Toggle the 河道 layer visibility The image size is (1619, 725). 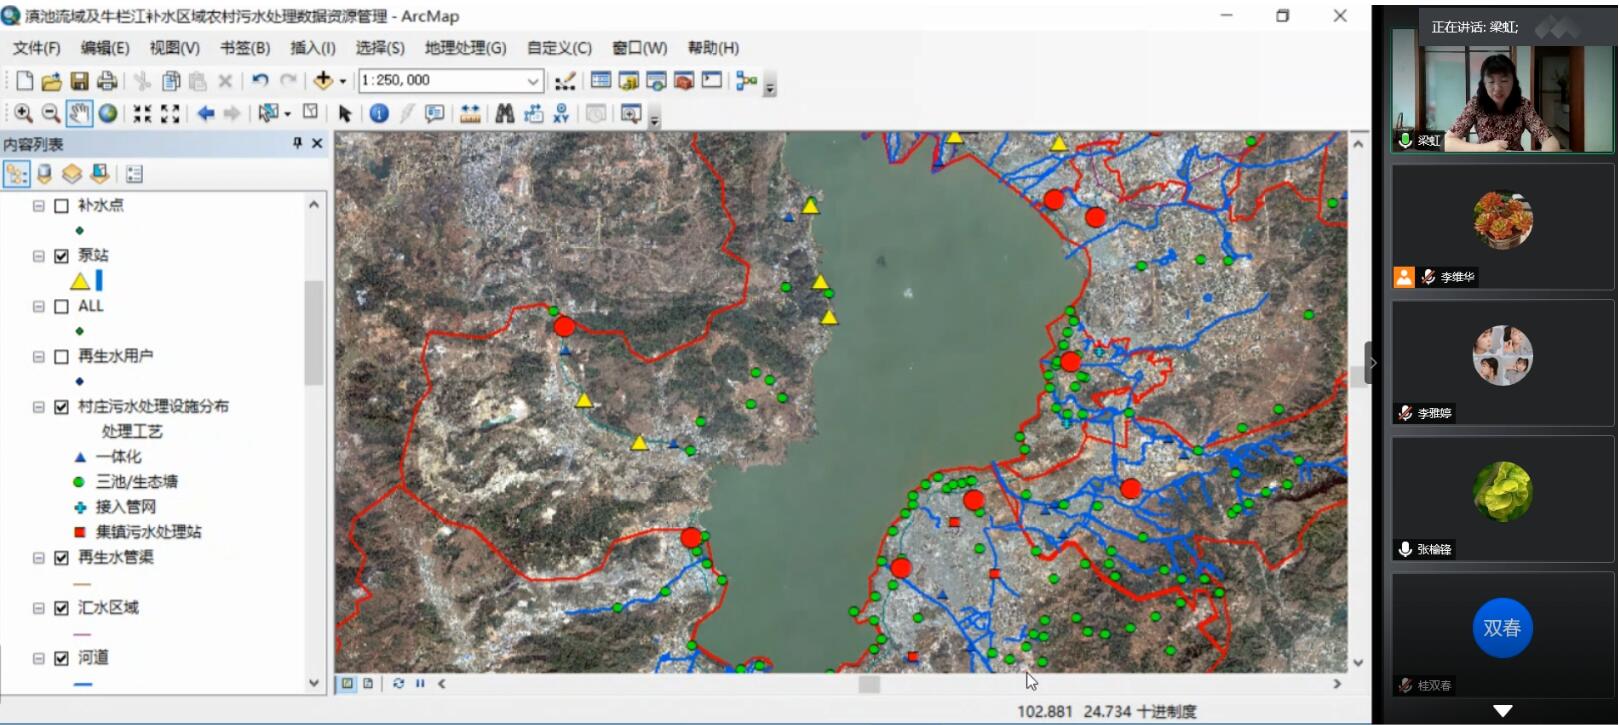(x=61, y=658)
